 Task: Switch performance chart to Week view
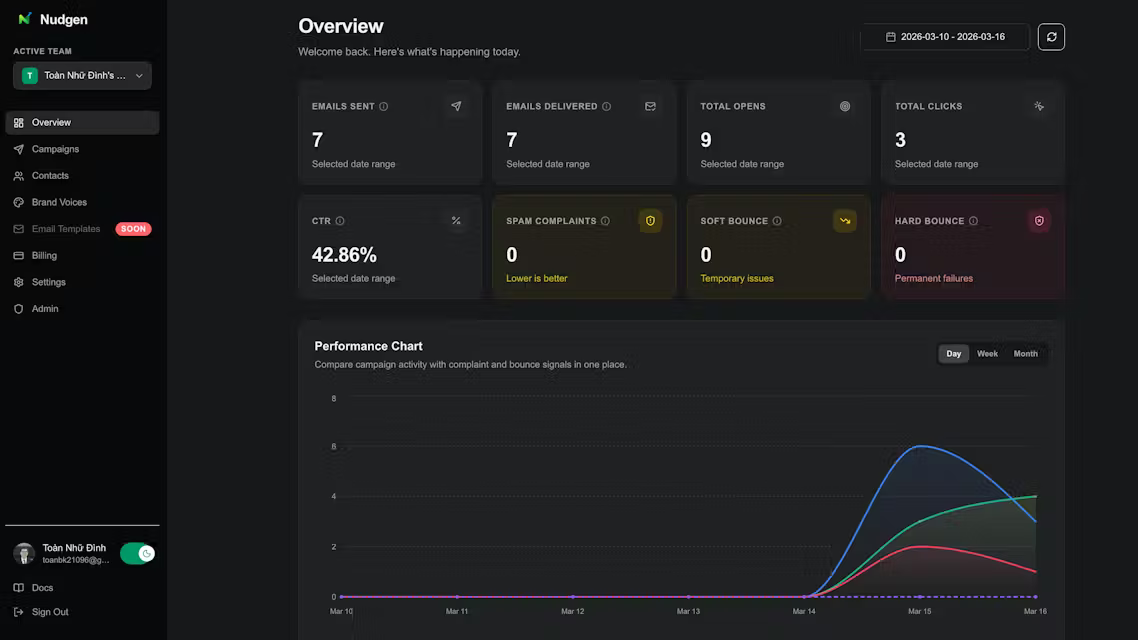click(x=987, y=353)
